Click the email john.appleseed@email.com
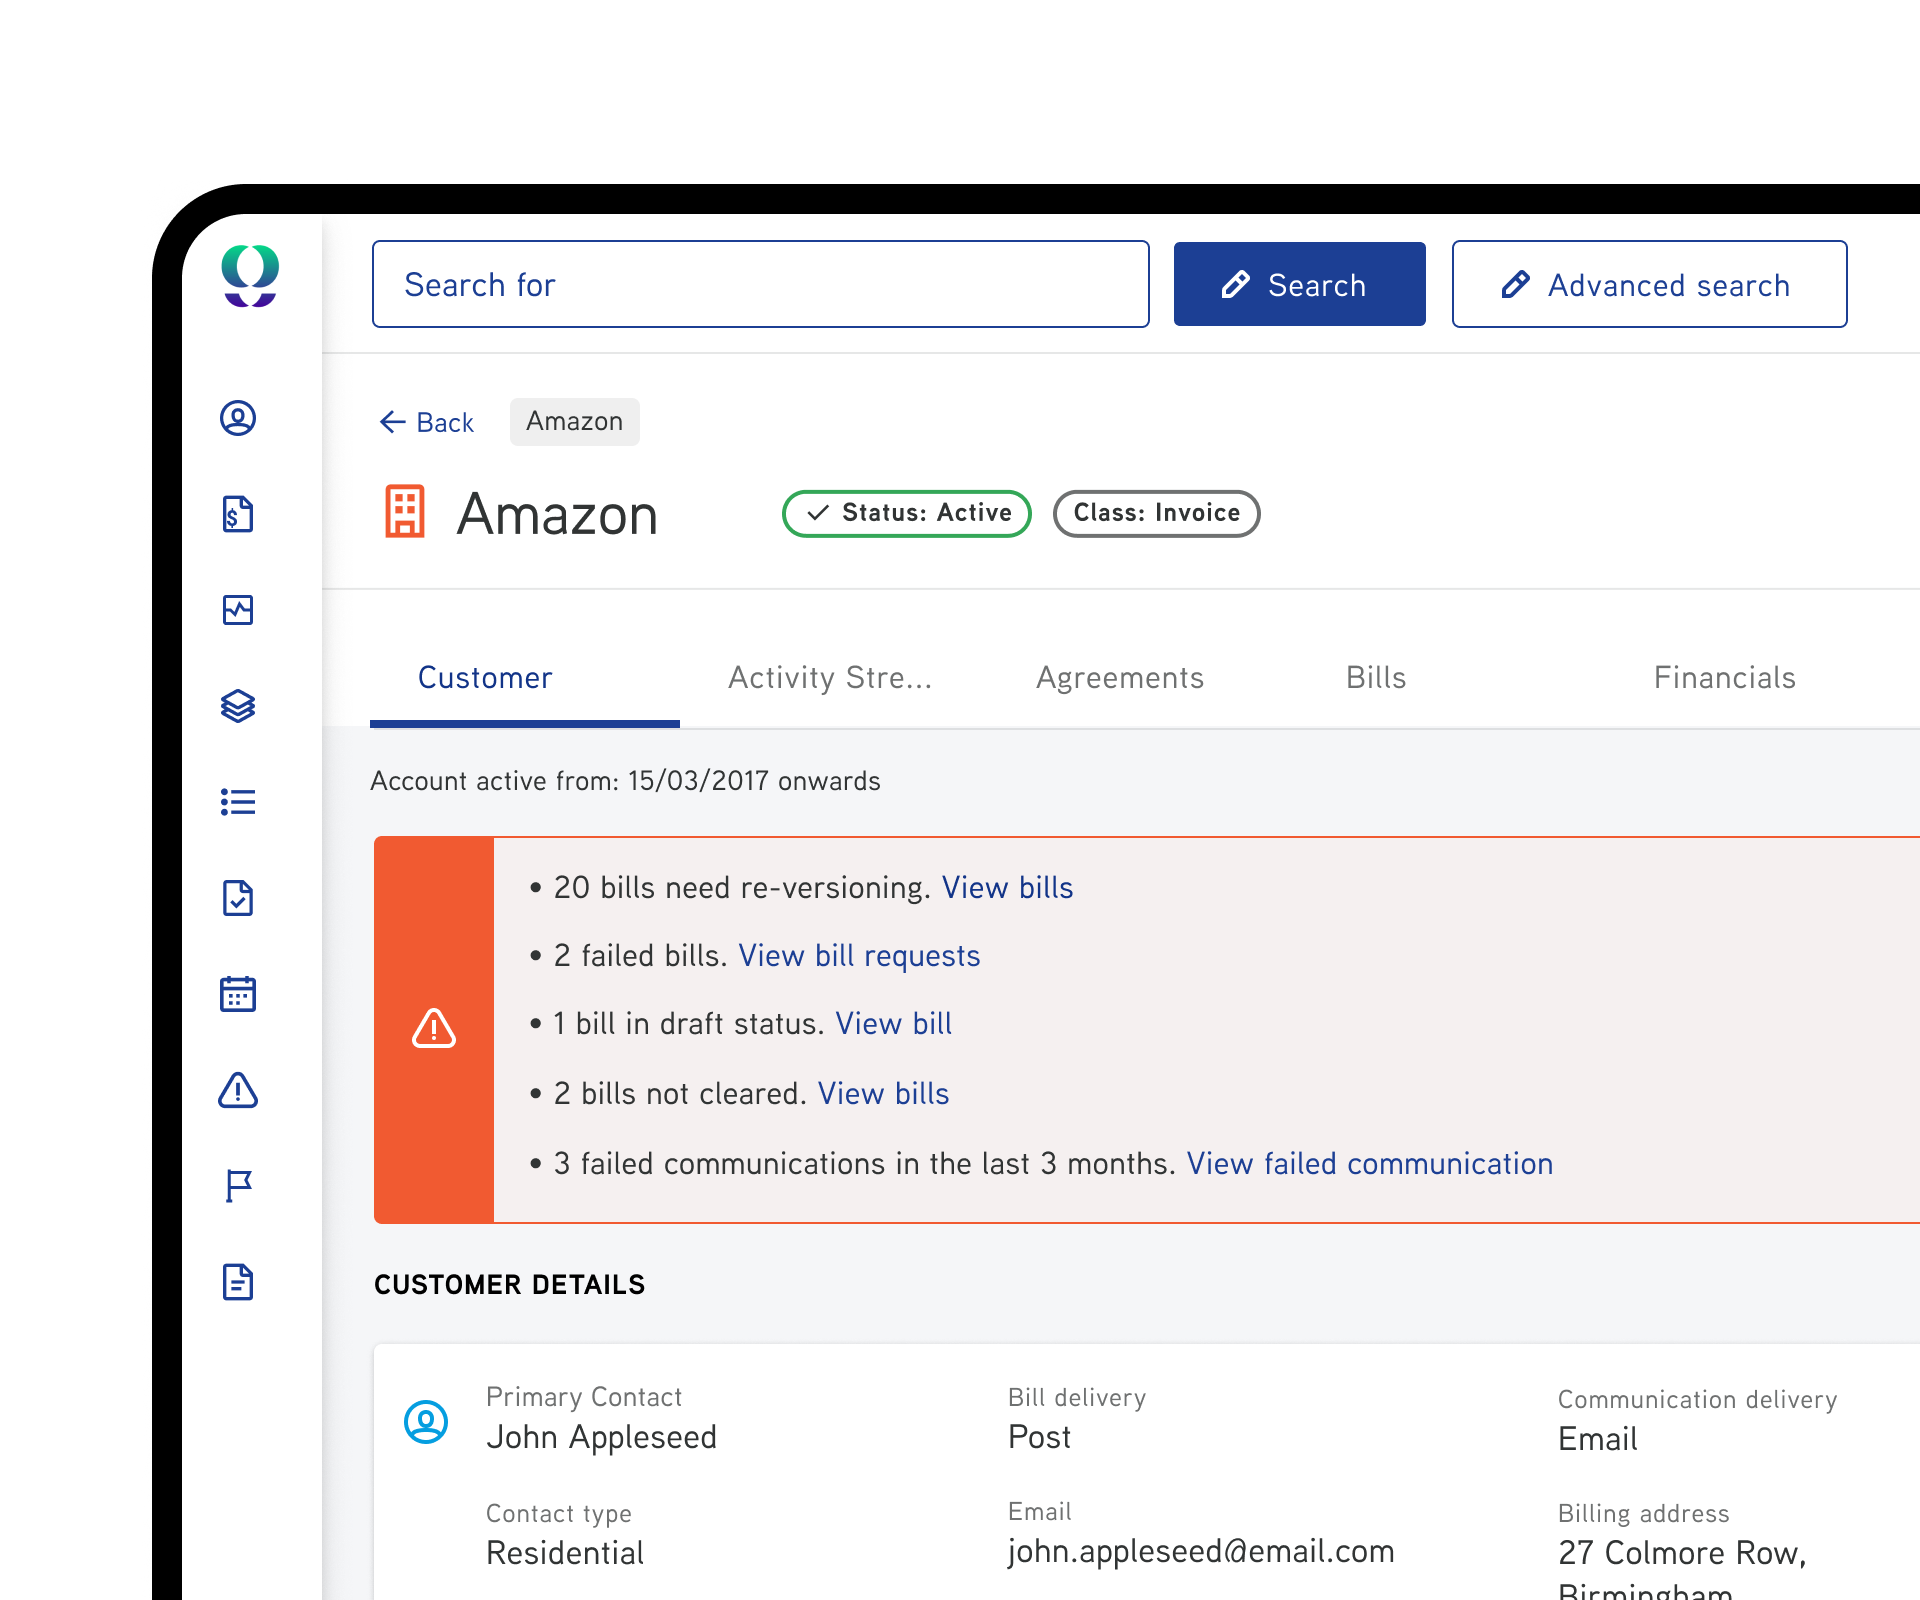The width and height of the screenshot is (1920, 1600). coord(1201,1551)
